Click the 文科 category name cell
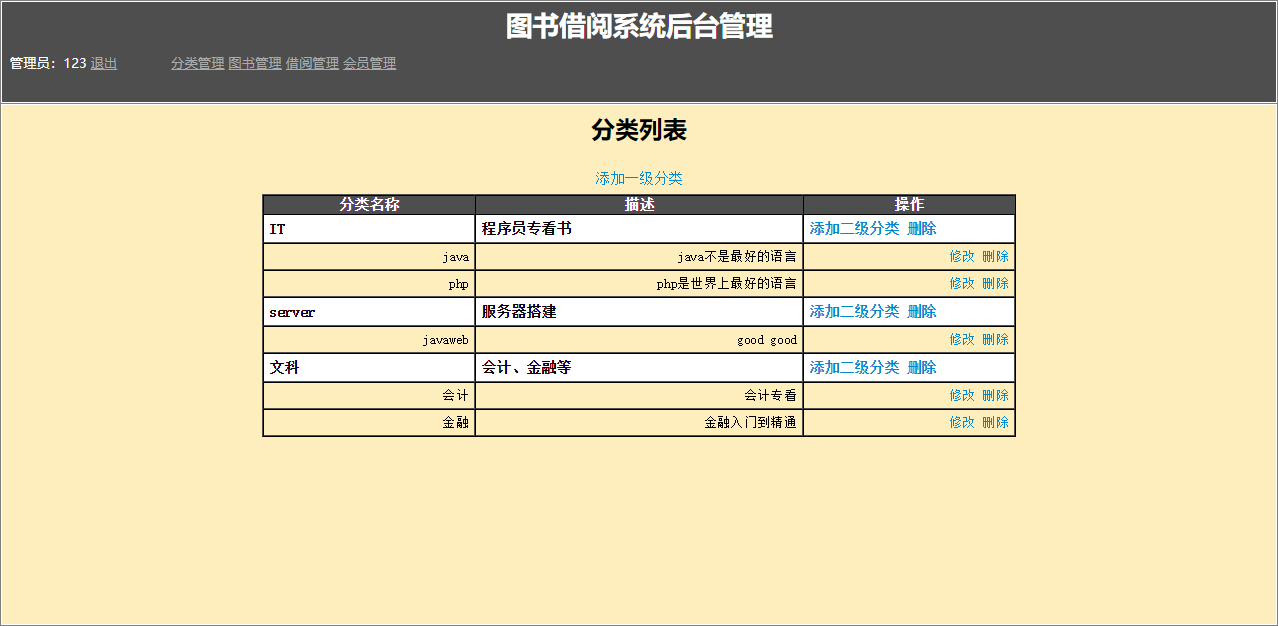1278x626 pixels. [369, 368]
